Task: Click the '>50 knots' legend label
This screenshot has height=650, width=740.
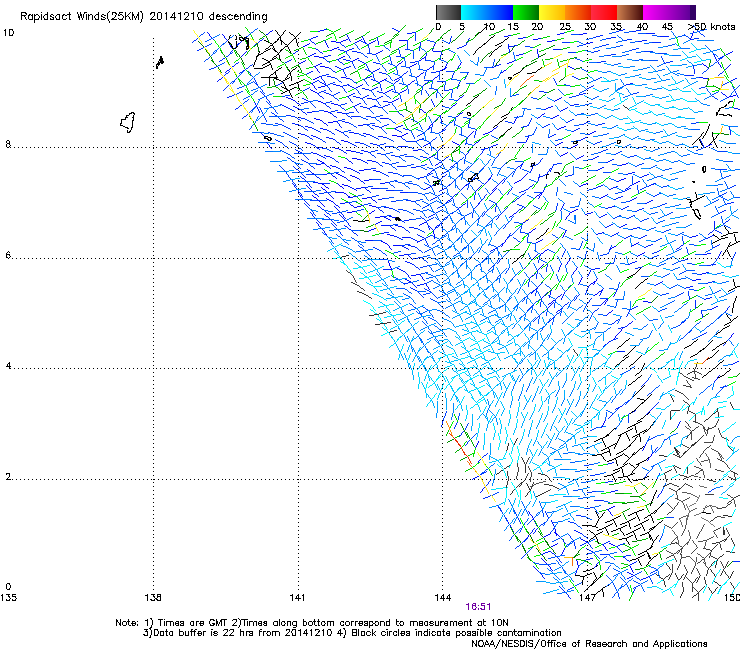Action: point(711,27)
